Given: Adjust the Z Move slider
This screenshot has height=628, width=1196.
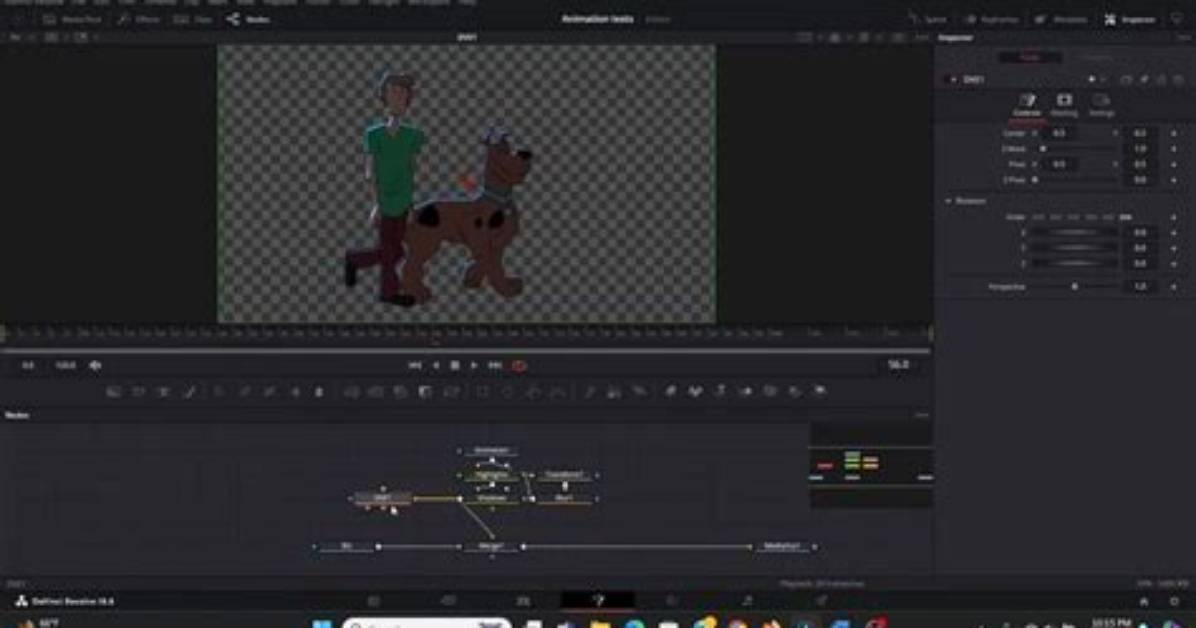Looking at the screenshot, I should [1077, 149].
